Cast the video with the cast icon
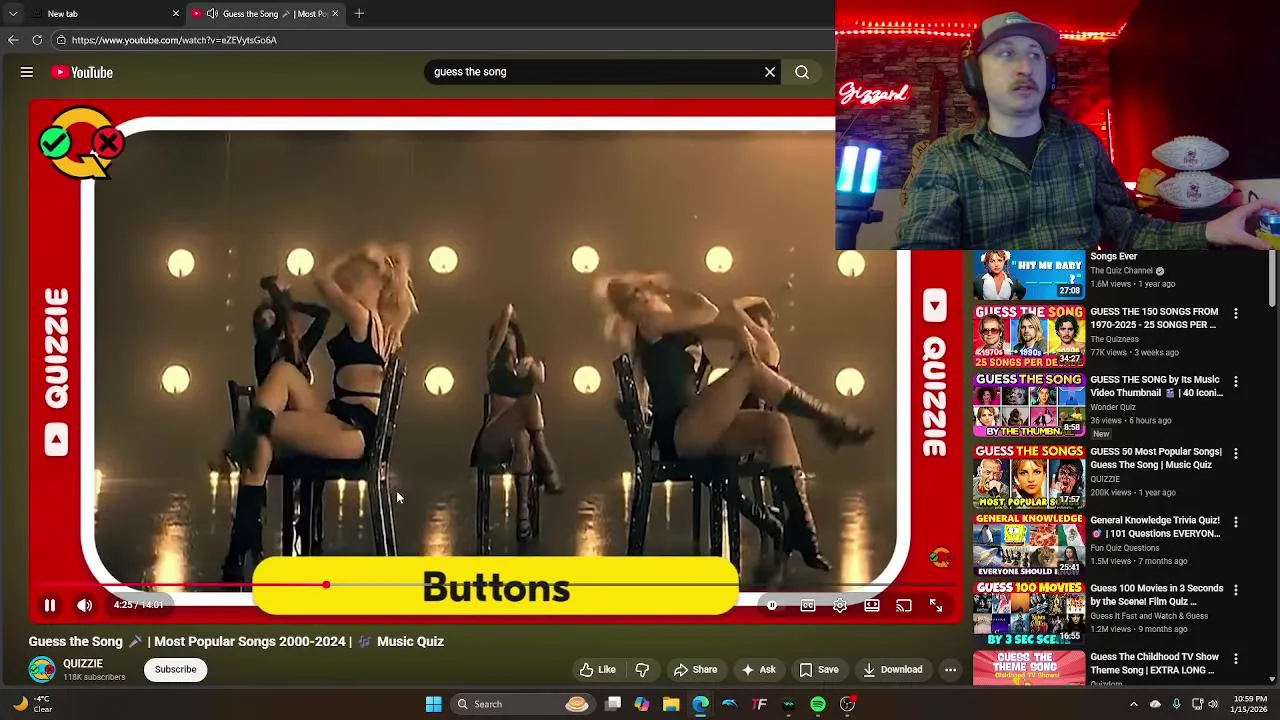Screen dimensions: 1280x720 click(904, 605)
